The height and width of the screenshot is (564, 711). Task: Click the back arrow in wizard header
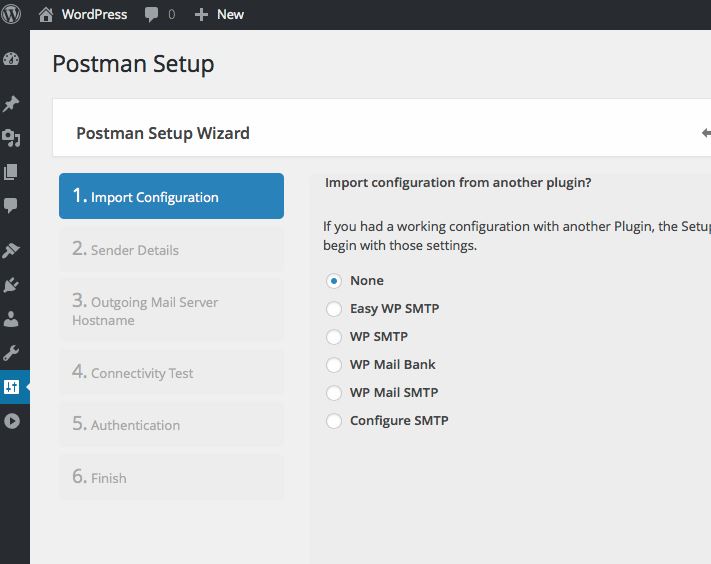coord(706,133)
